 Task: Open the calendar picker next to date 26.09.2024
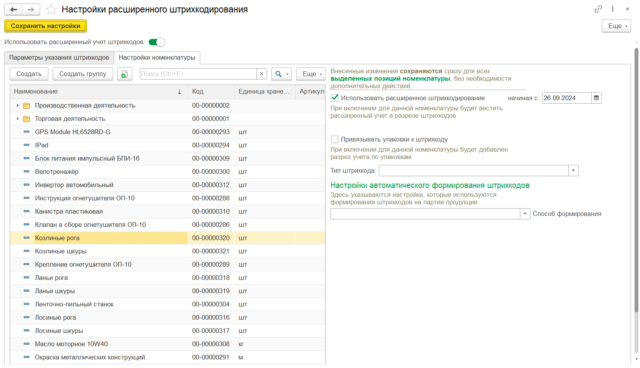click(x=596, y=98)
